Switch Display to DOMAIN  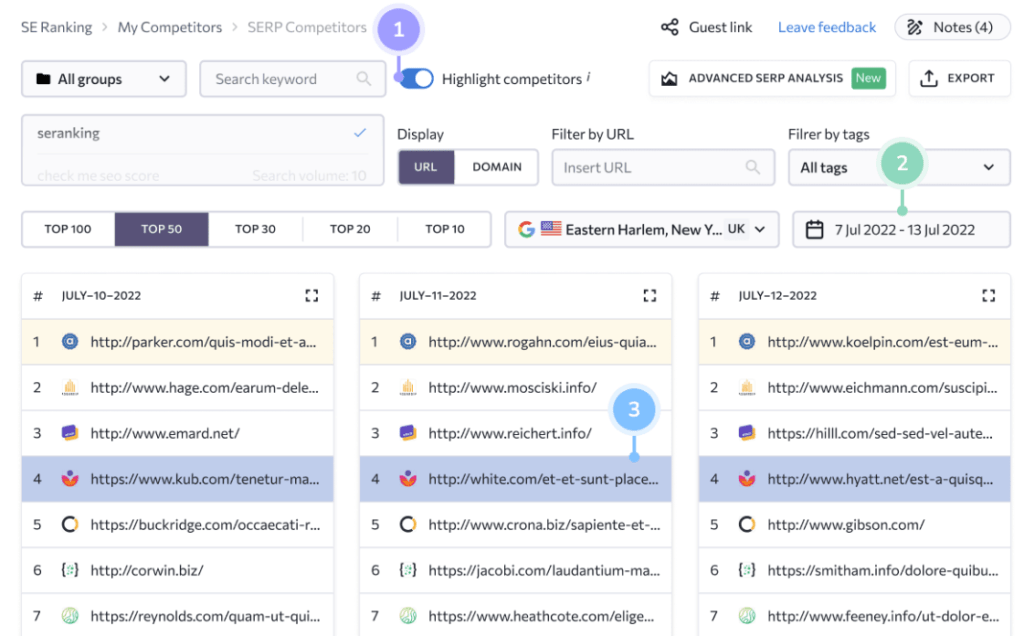pos(497,167)
